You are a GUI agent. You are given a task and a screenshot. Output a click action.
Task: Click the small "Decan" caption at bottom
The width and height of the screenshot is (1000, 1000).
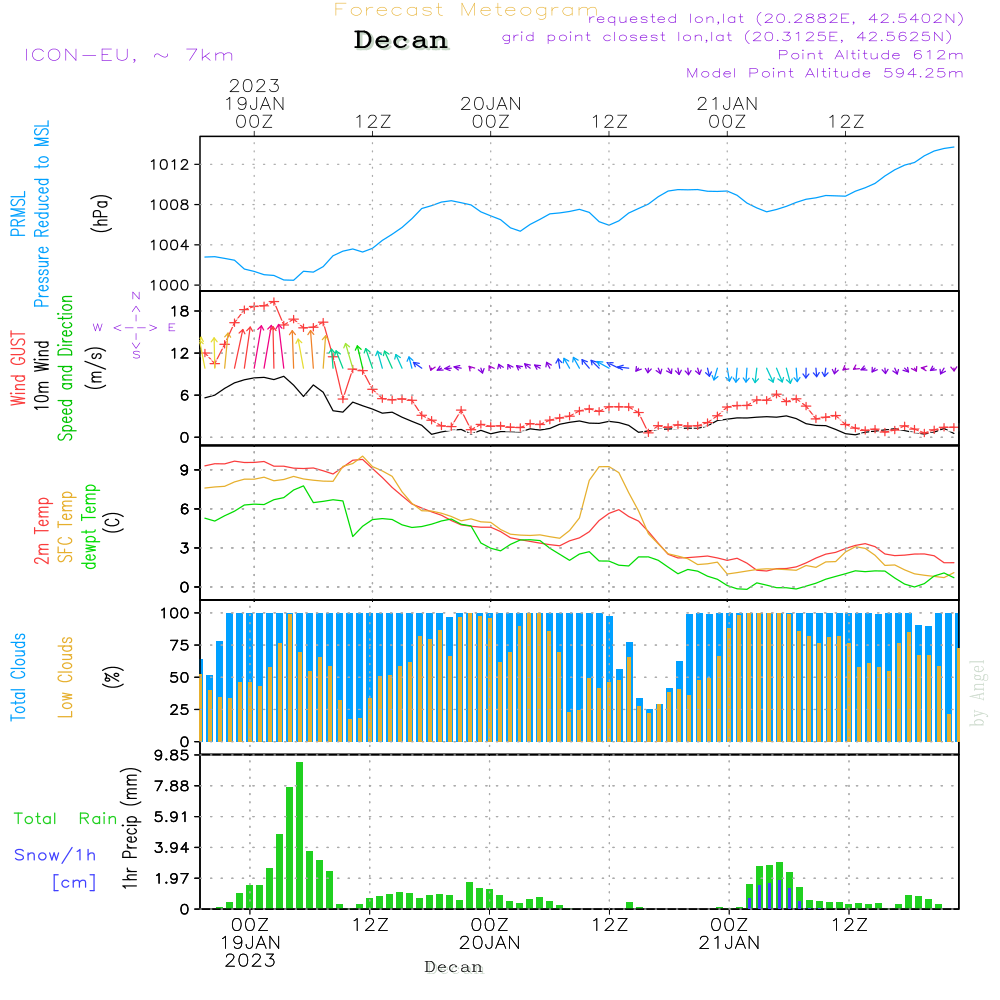(x=453, y=967)
